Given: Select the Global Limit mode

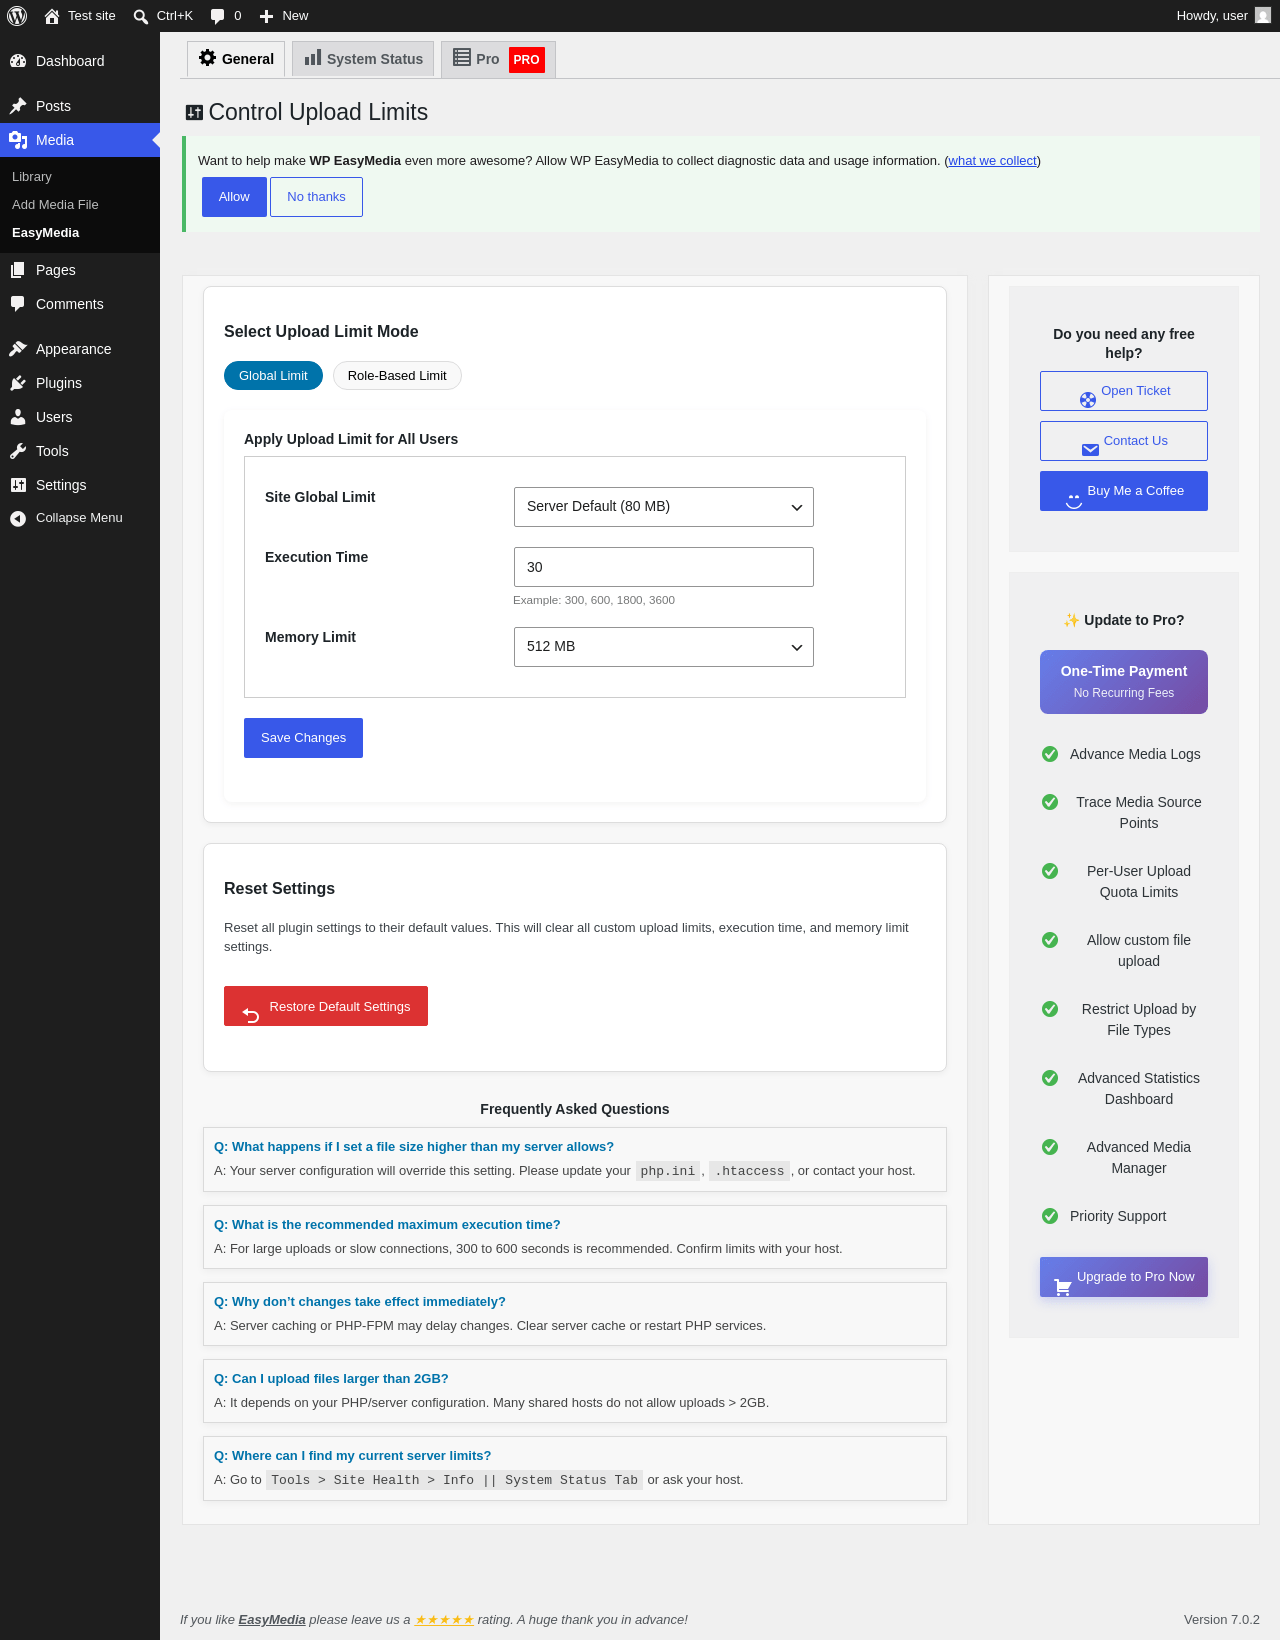Looking at the screenshot, I should pos(273,376).
